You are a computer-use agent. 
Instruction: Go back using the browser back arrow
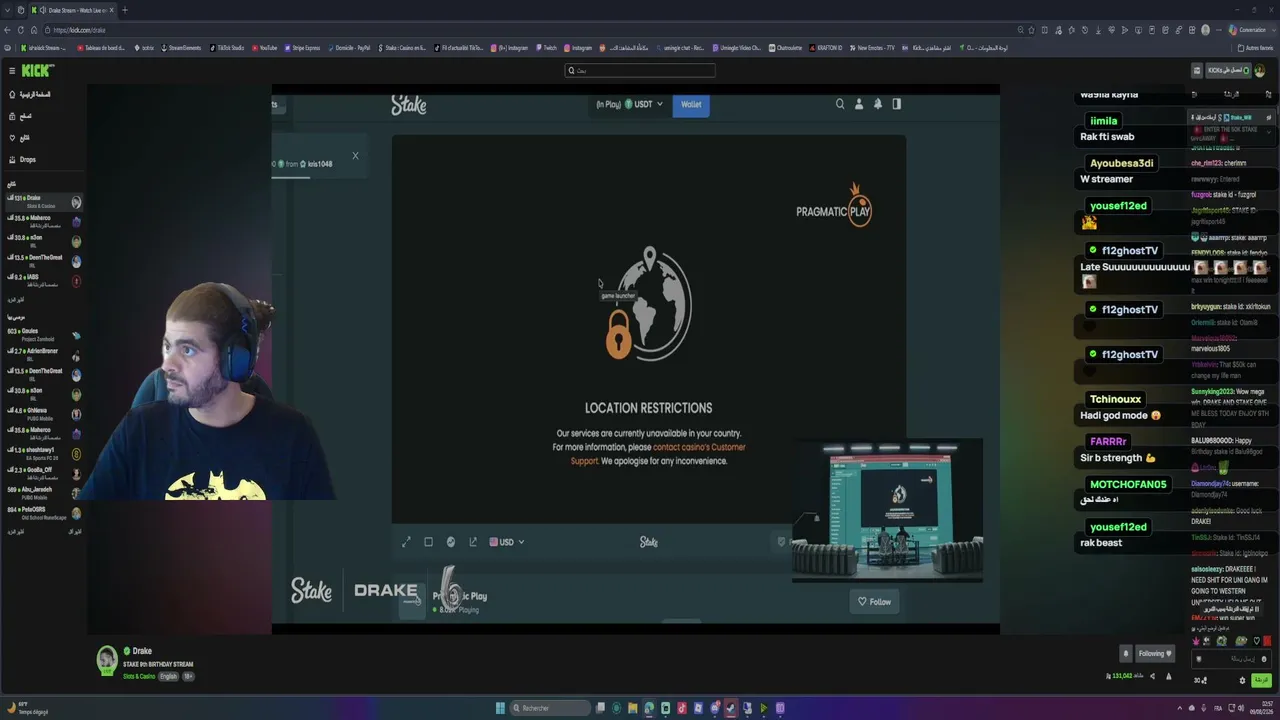point(9,30)
